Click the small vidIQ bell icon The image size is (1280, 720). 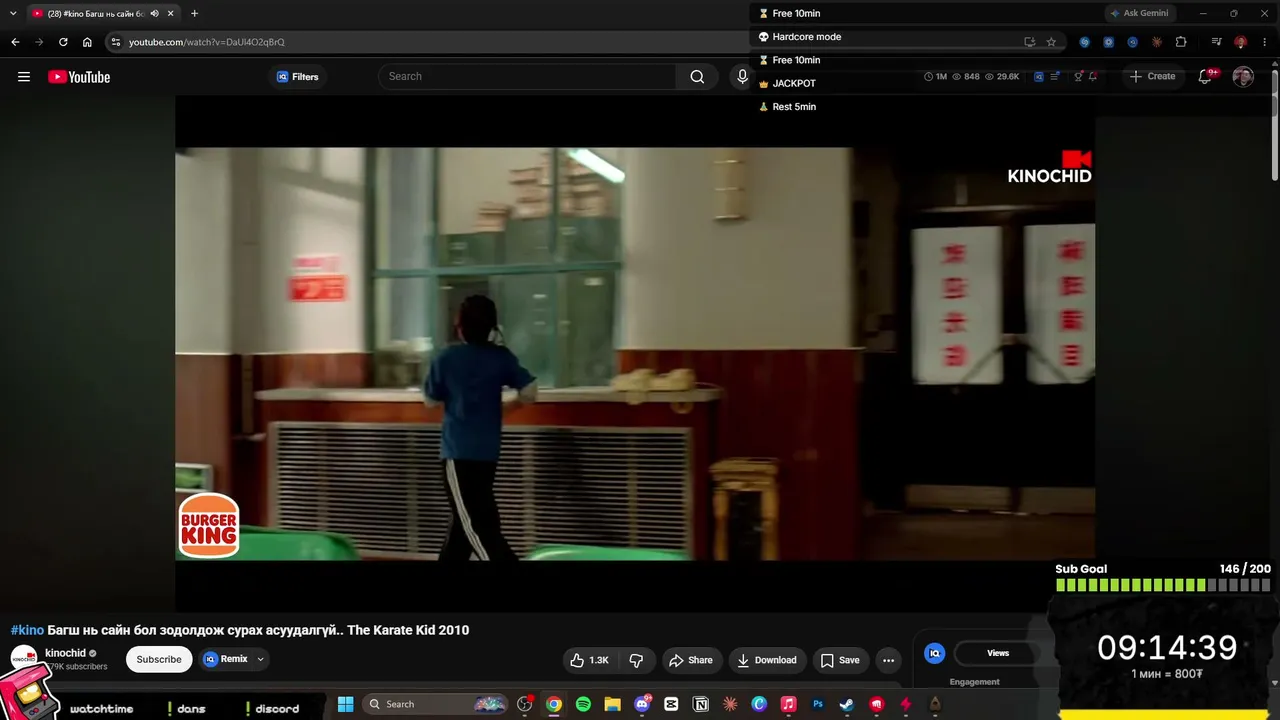[1093, 77]
